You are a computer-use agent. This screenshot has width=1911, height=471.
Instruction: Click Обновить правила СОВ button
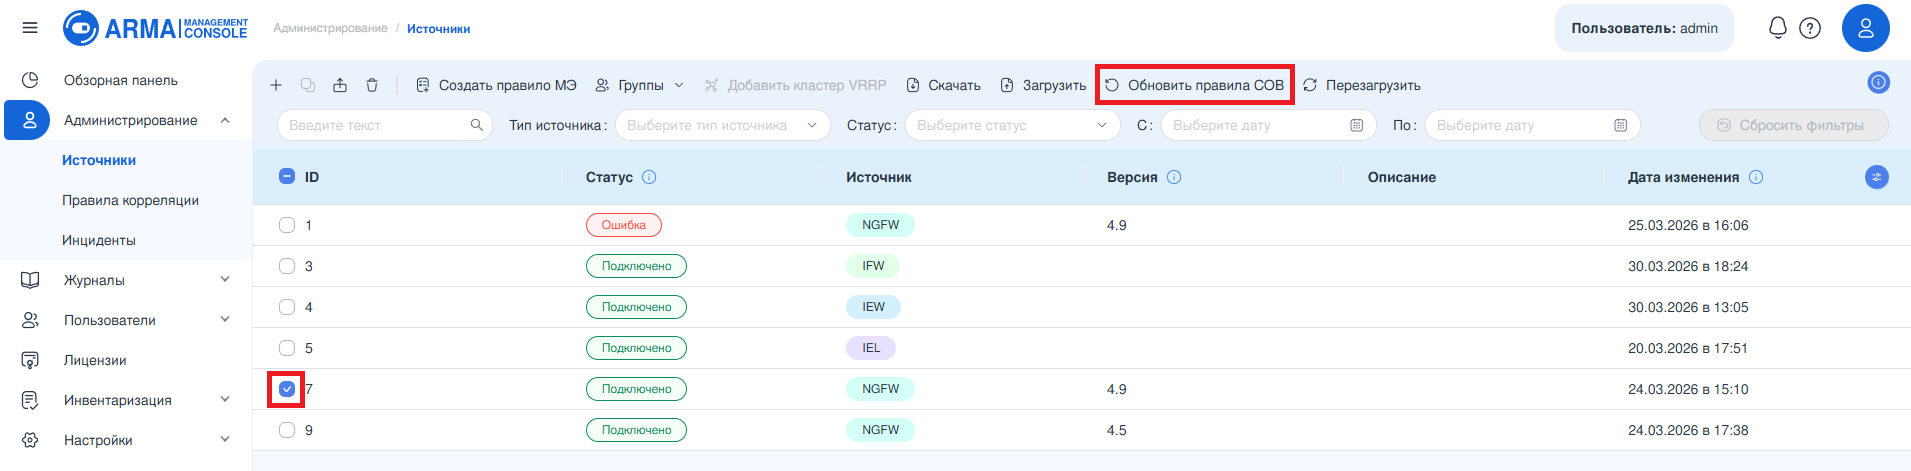[1194, 85]
